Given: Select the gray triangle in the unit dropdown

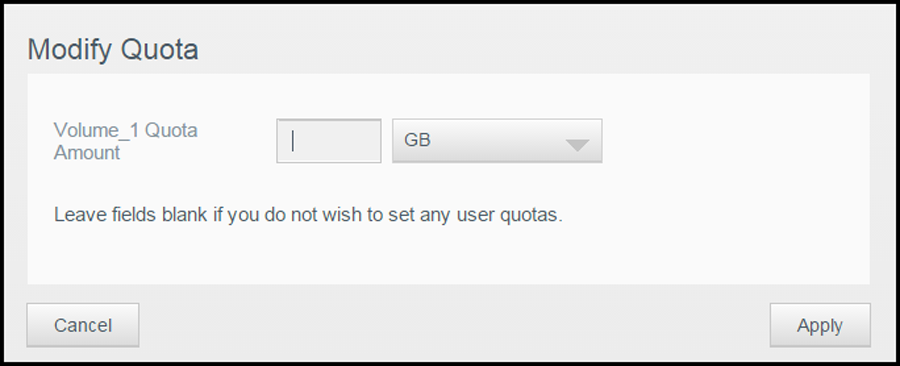Looking at the screenshot, I should 577,145.
